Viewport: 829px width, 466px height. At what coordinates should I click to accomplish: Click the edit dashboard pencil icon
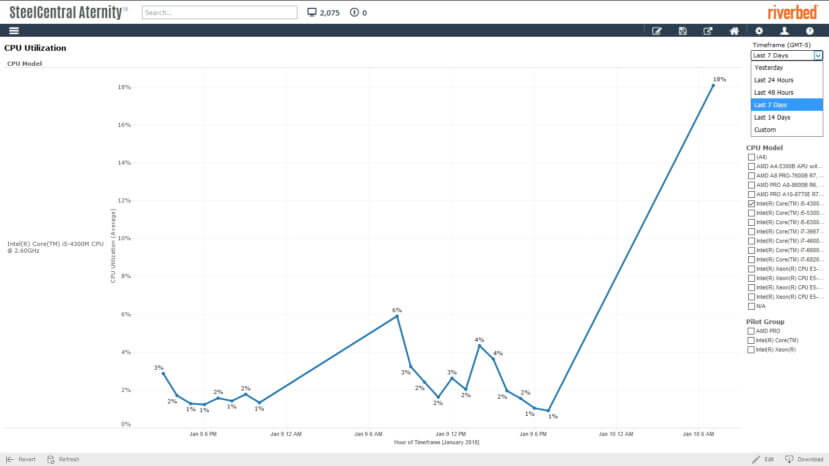pos(657,31)
